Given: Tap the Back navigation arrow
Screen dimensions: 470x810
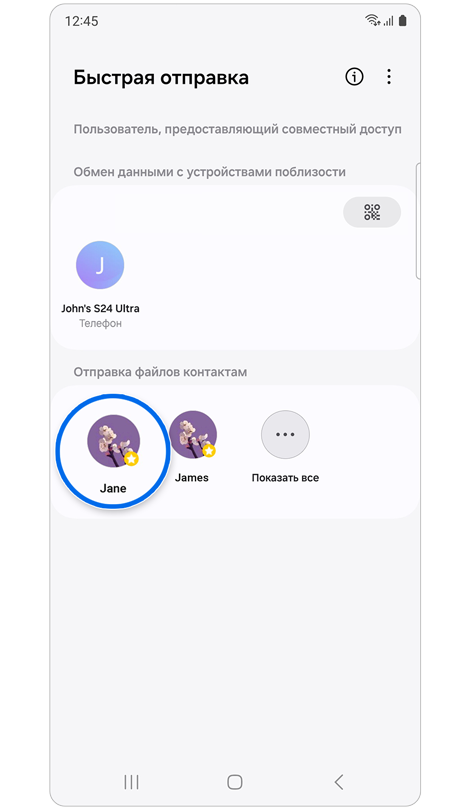Looking at the screenshot, I should (339, 782).
